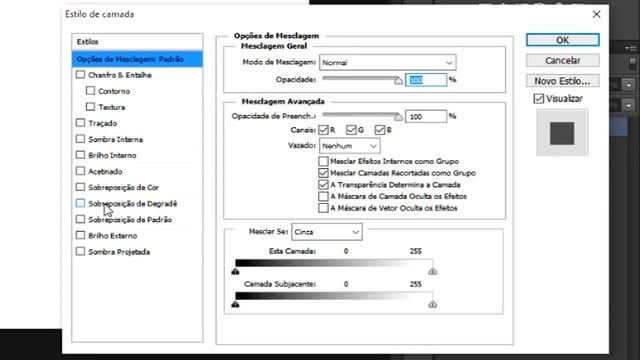Toggle the Visualizar preview checkbox

tap(539, 98)
